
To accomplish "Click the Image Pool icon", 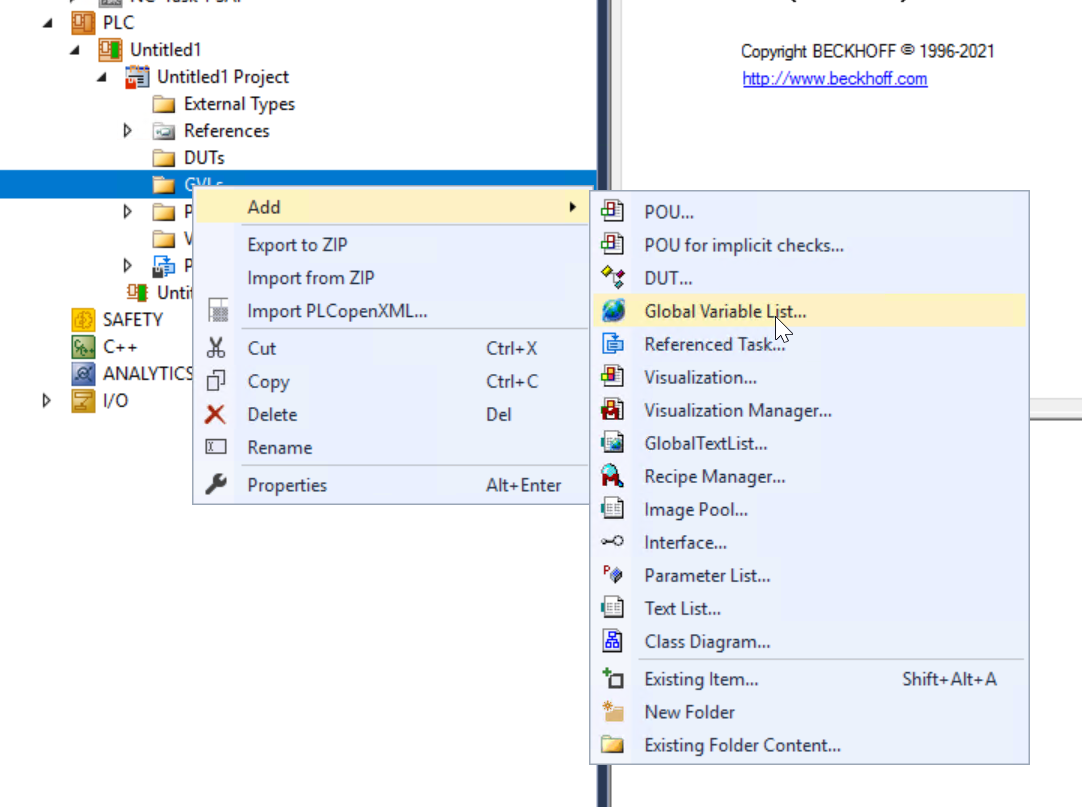I will 612,509.
